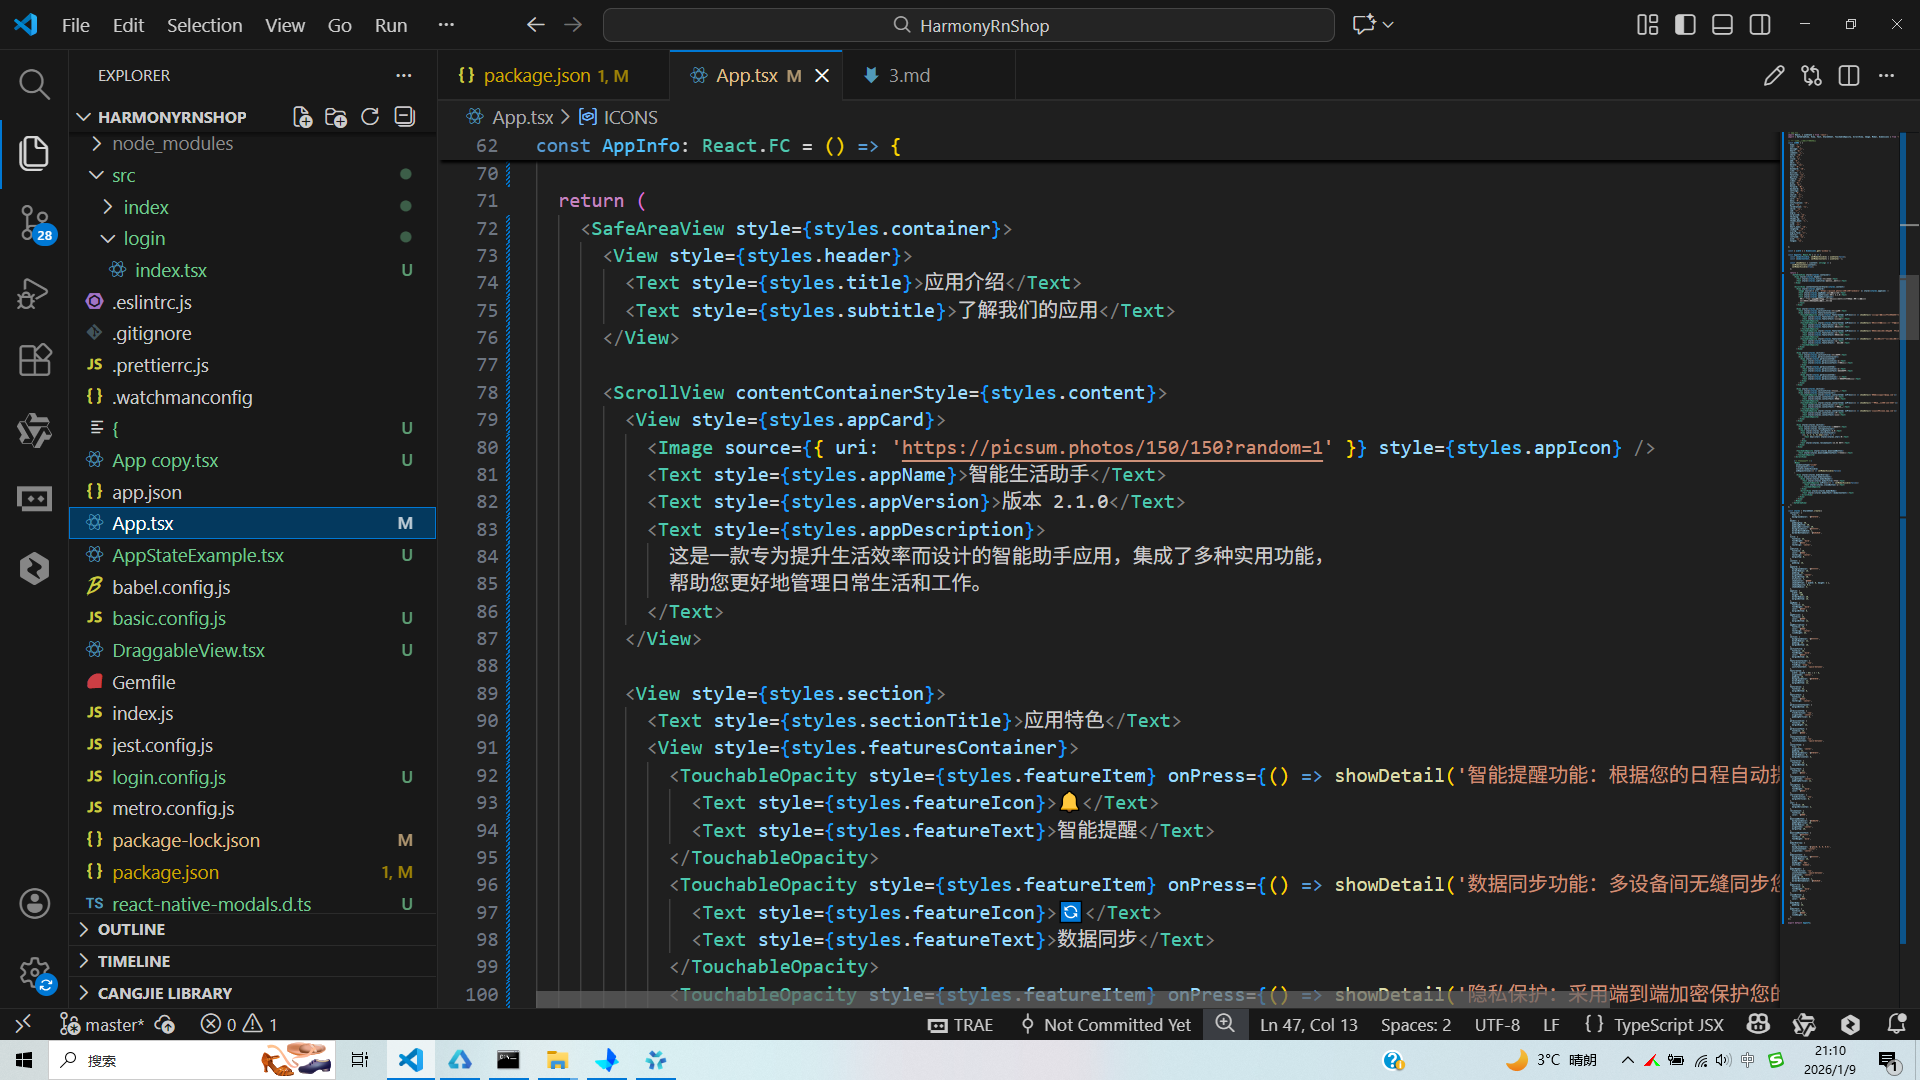Click the Split Editor Right icon
This screenshot has width=1920, height=1080.
[1848, 76]
